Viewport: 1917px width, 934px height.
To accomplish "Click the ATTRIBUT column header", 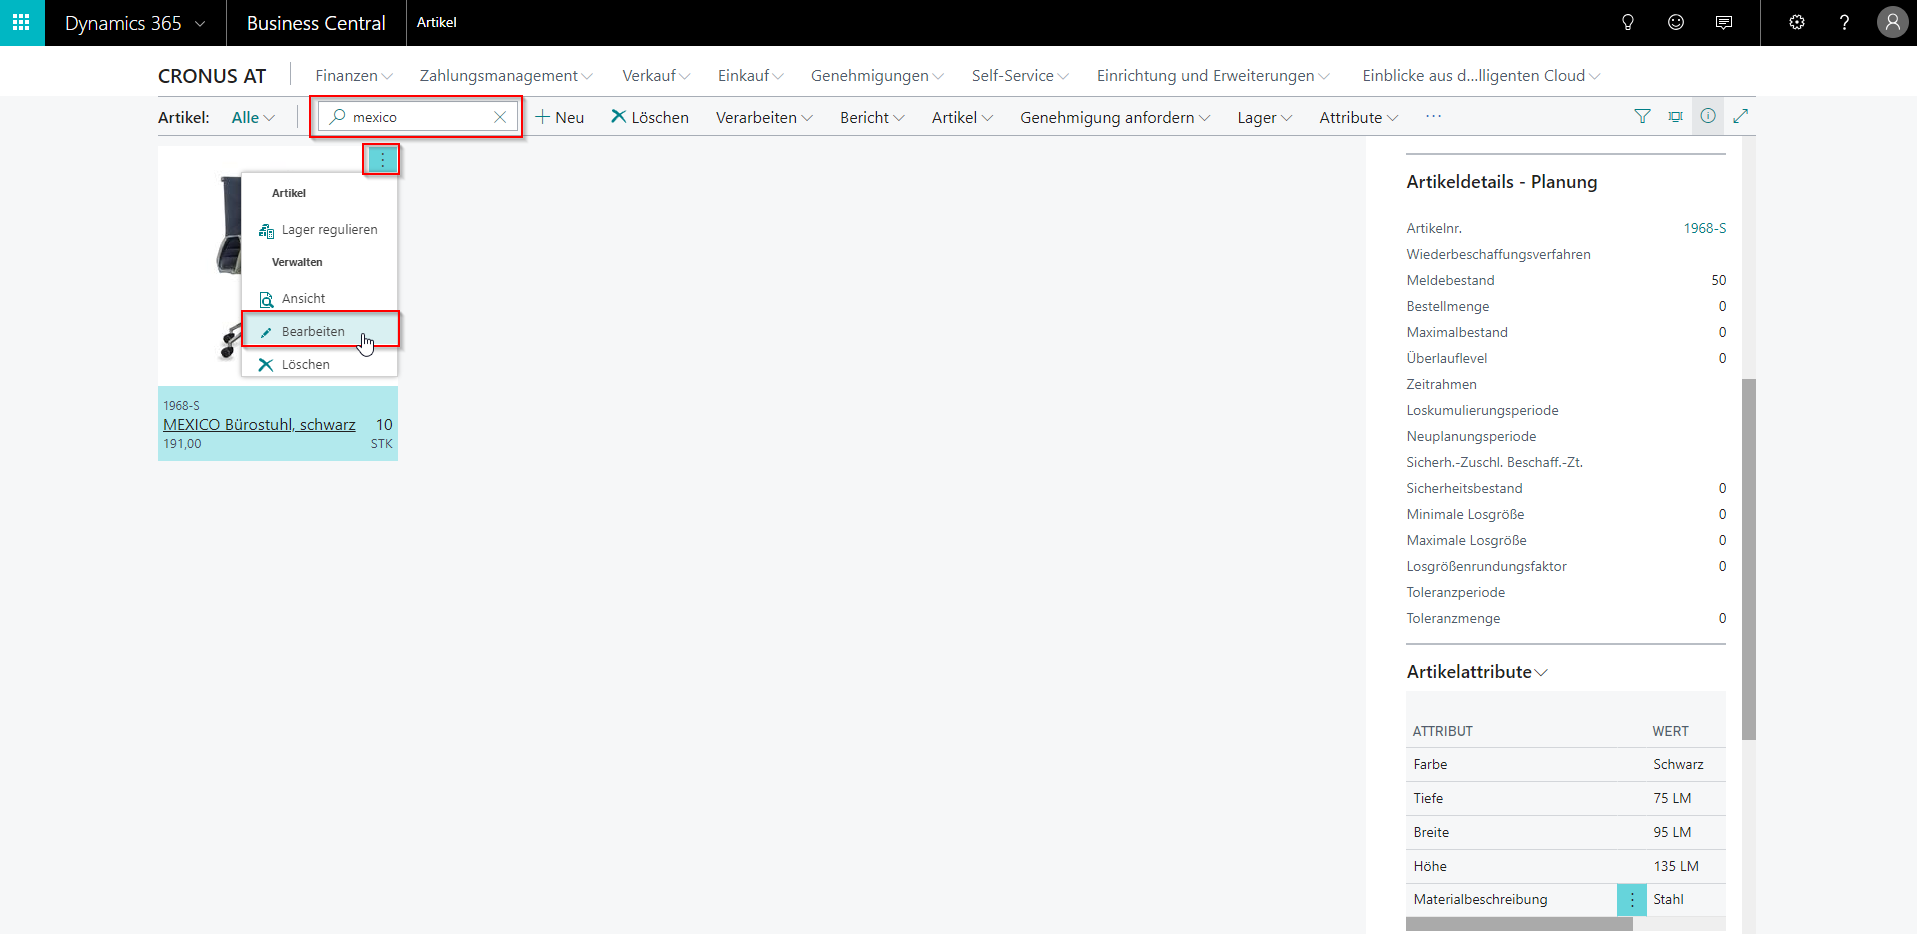I will tap(1442, 731).
